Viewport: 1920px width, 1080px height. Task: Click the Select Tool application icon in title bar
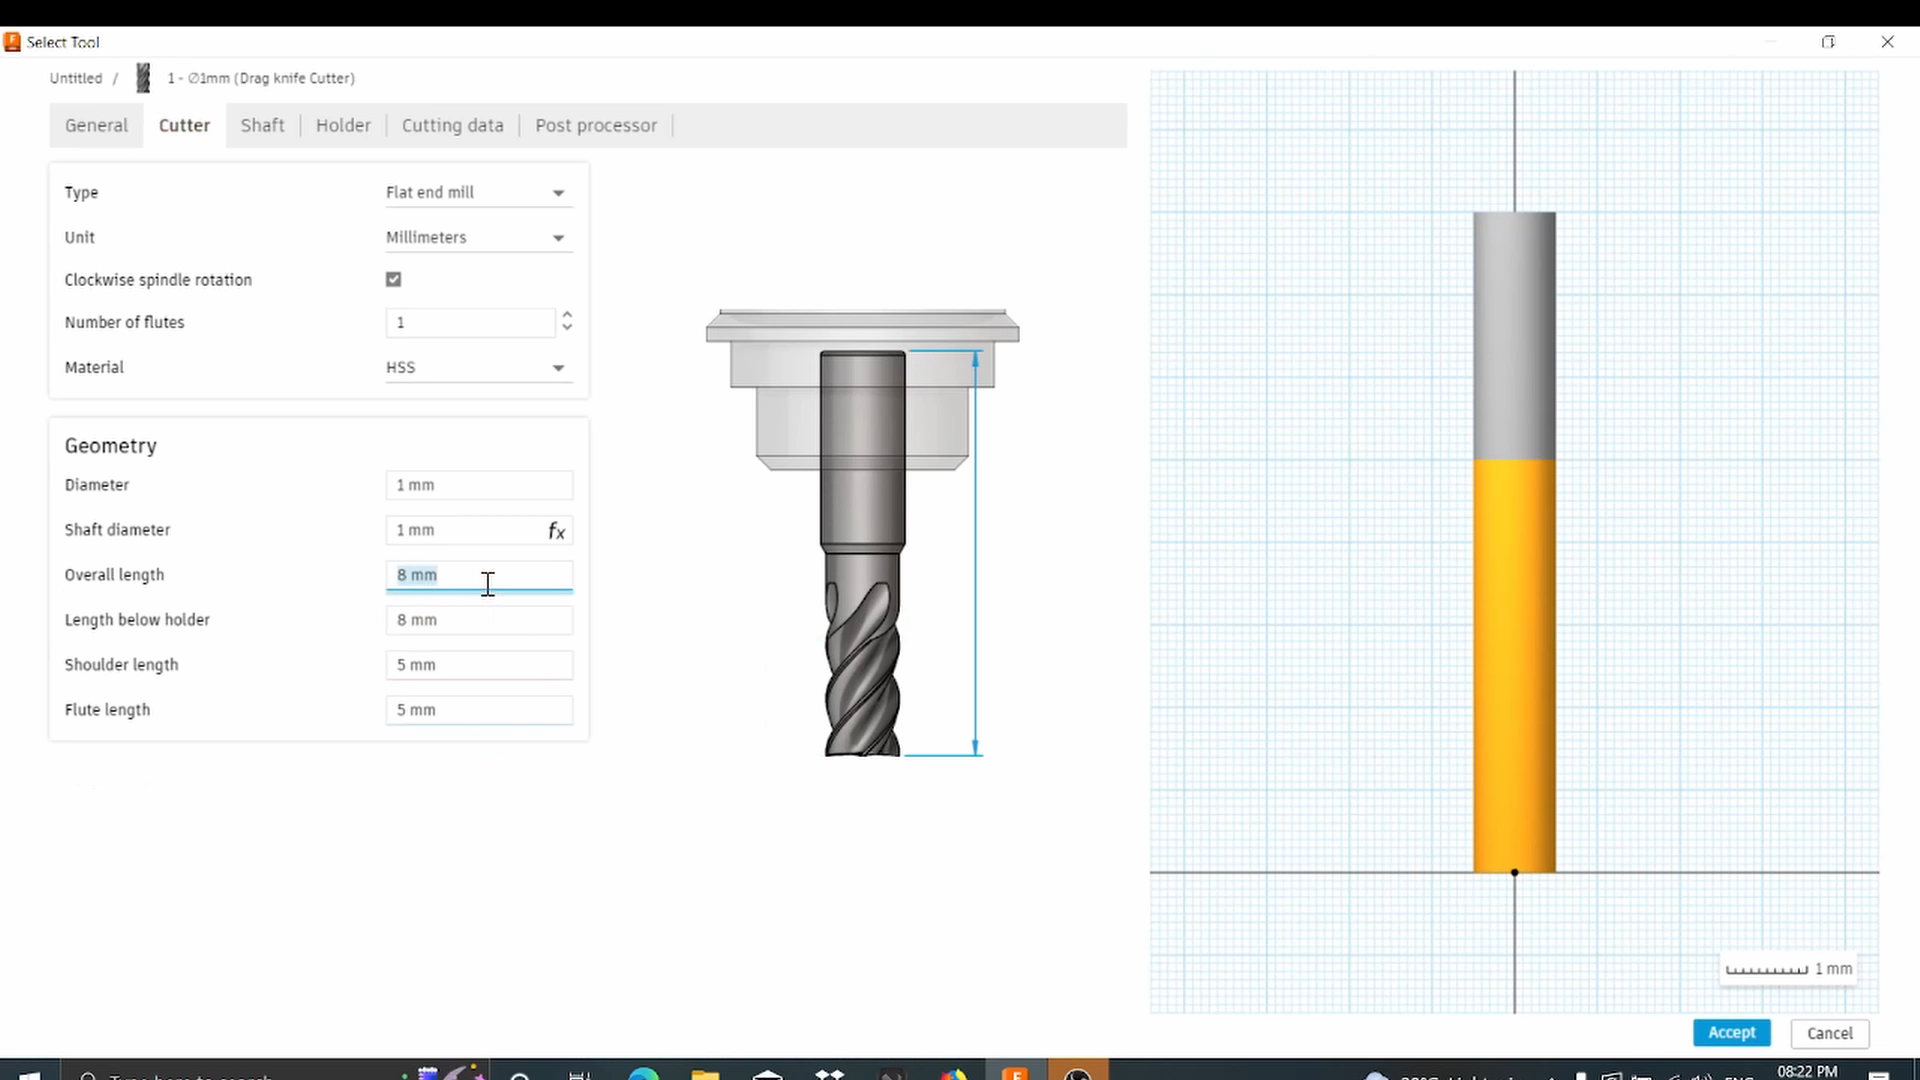[x=12, y=42]
